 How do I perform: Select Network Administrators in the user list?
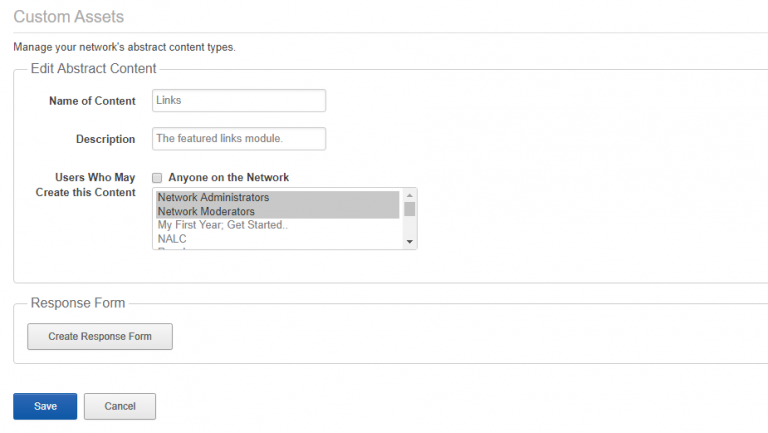[278, 197]
